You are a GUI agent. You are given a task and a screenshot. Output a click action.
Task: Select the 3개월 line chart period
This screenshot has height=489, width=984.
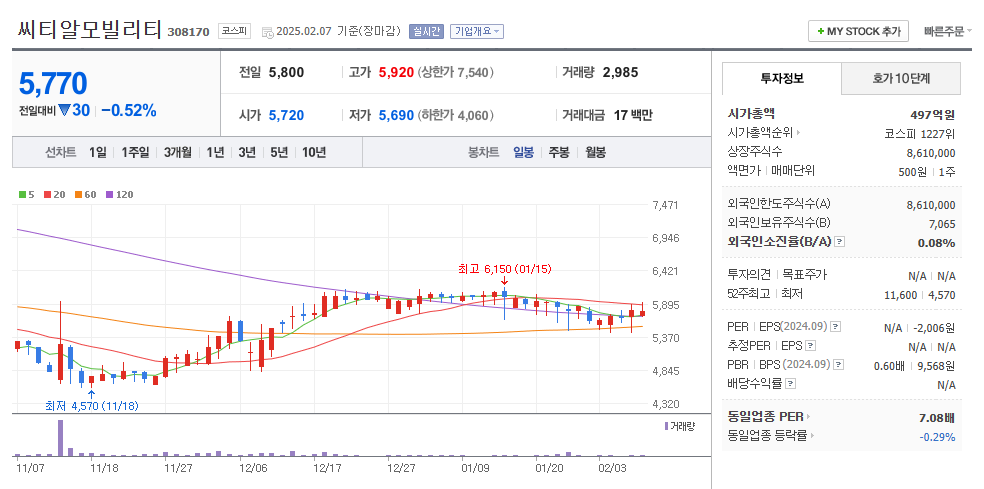(178, 152)
